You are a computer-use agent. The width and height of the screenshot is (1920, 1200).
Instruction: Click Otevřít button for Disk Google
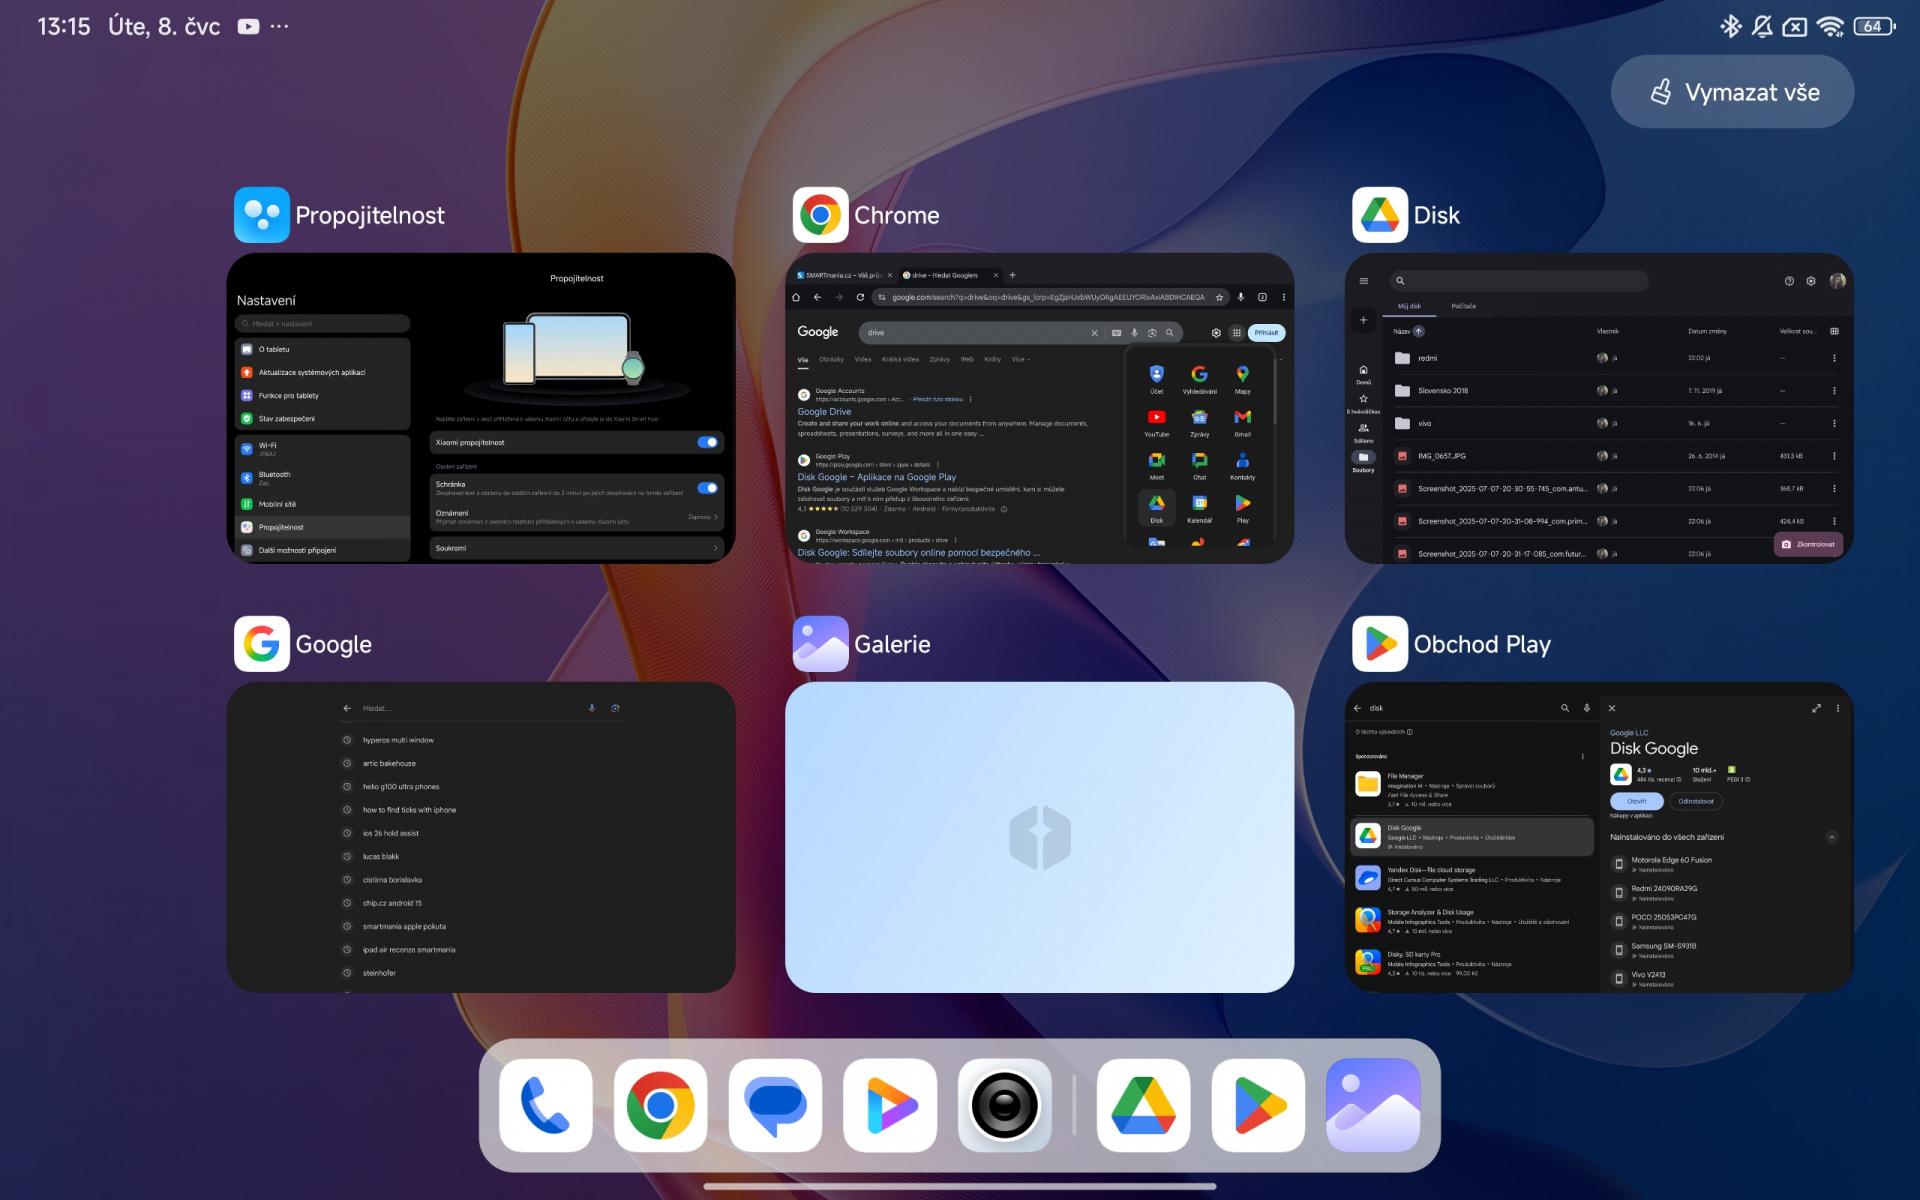(x=1636, y=801)
